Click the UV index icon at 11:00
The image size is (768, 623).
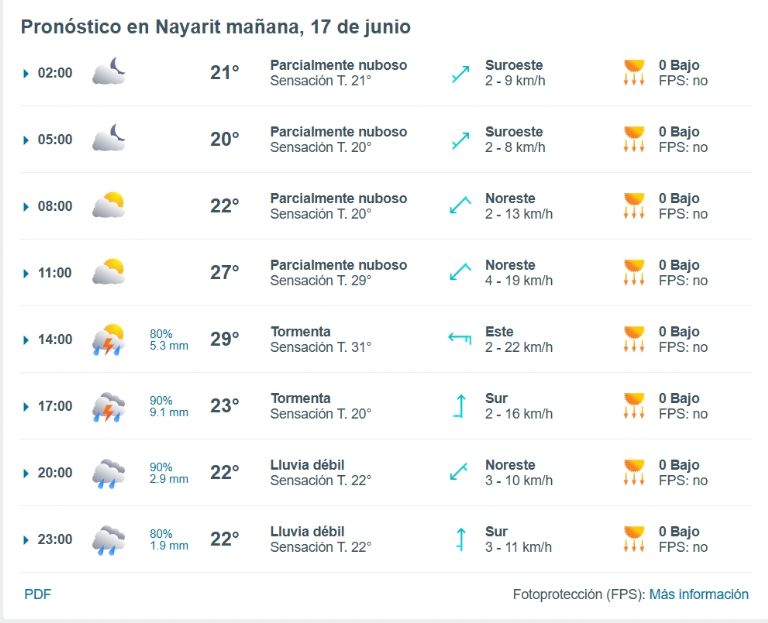point(634,272)
